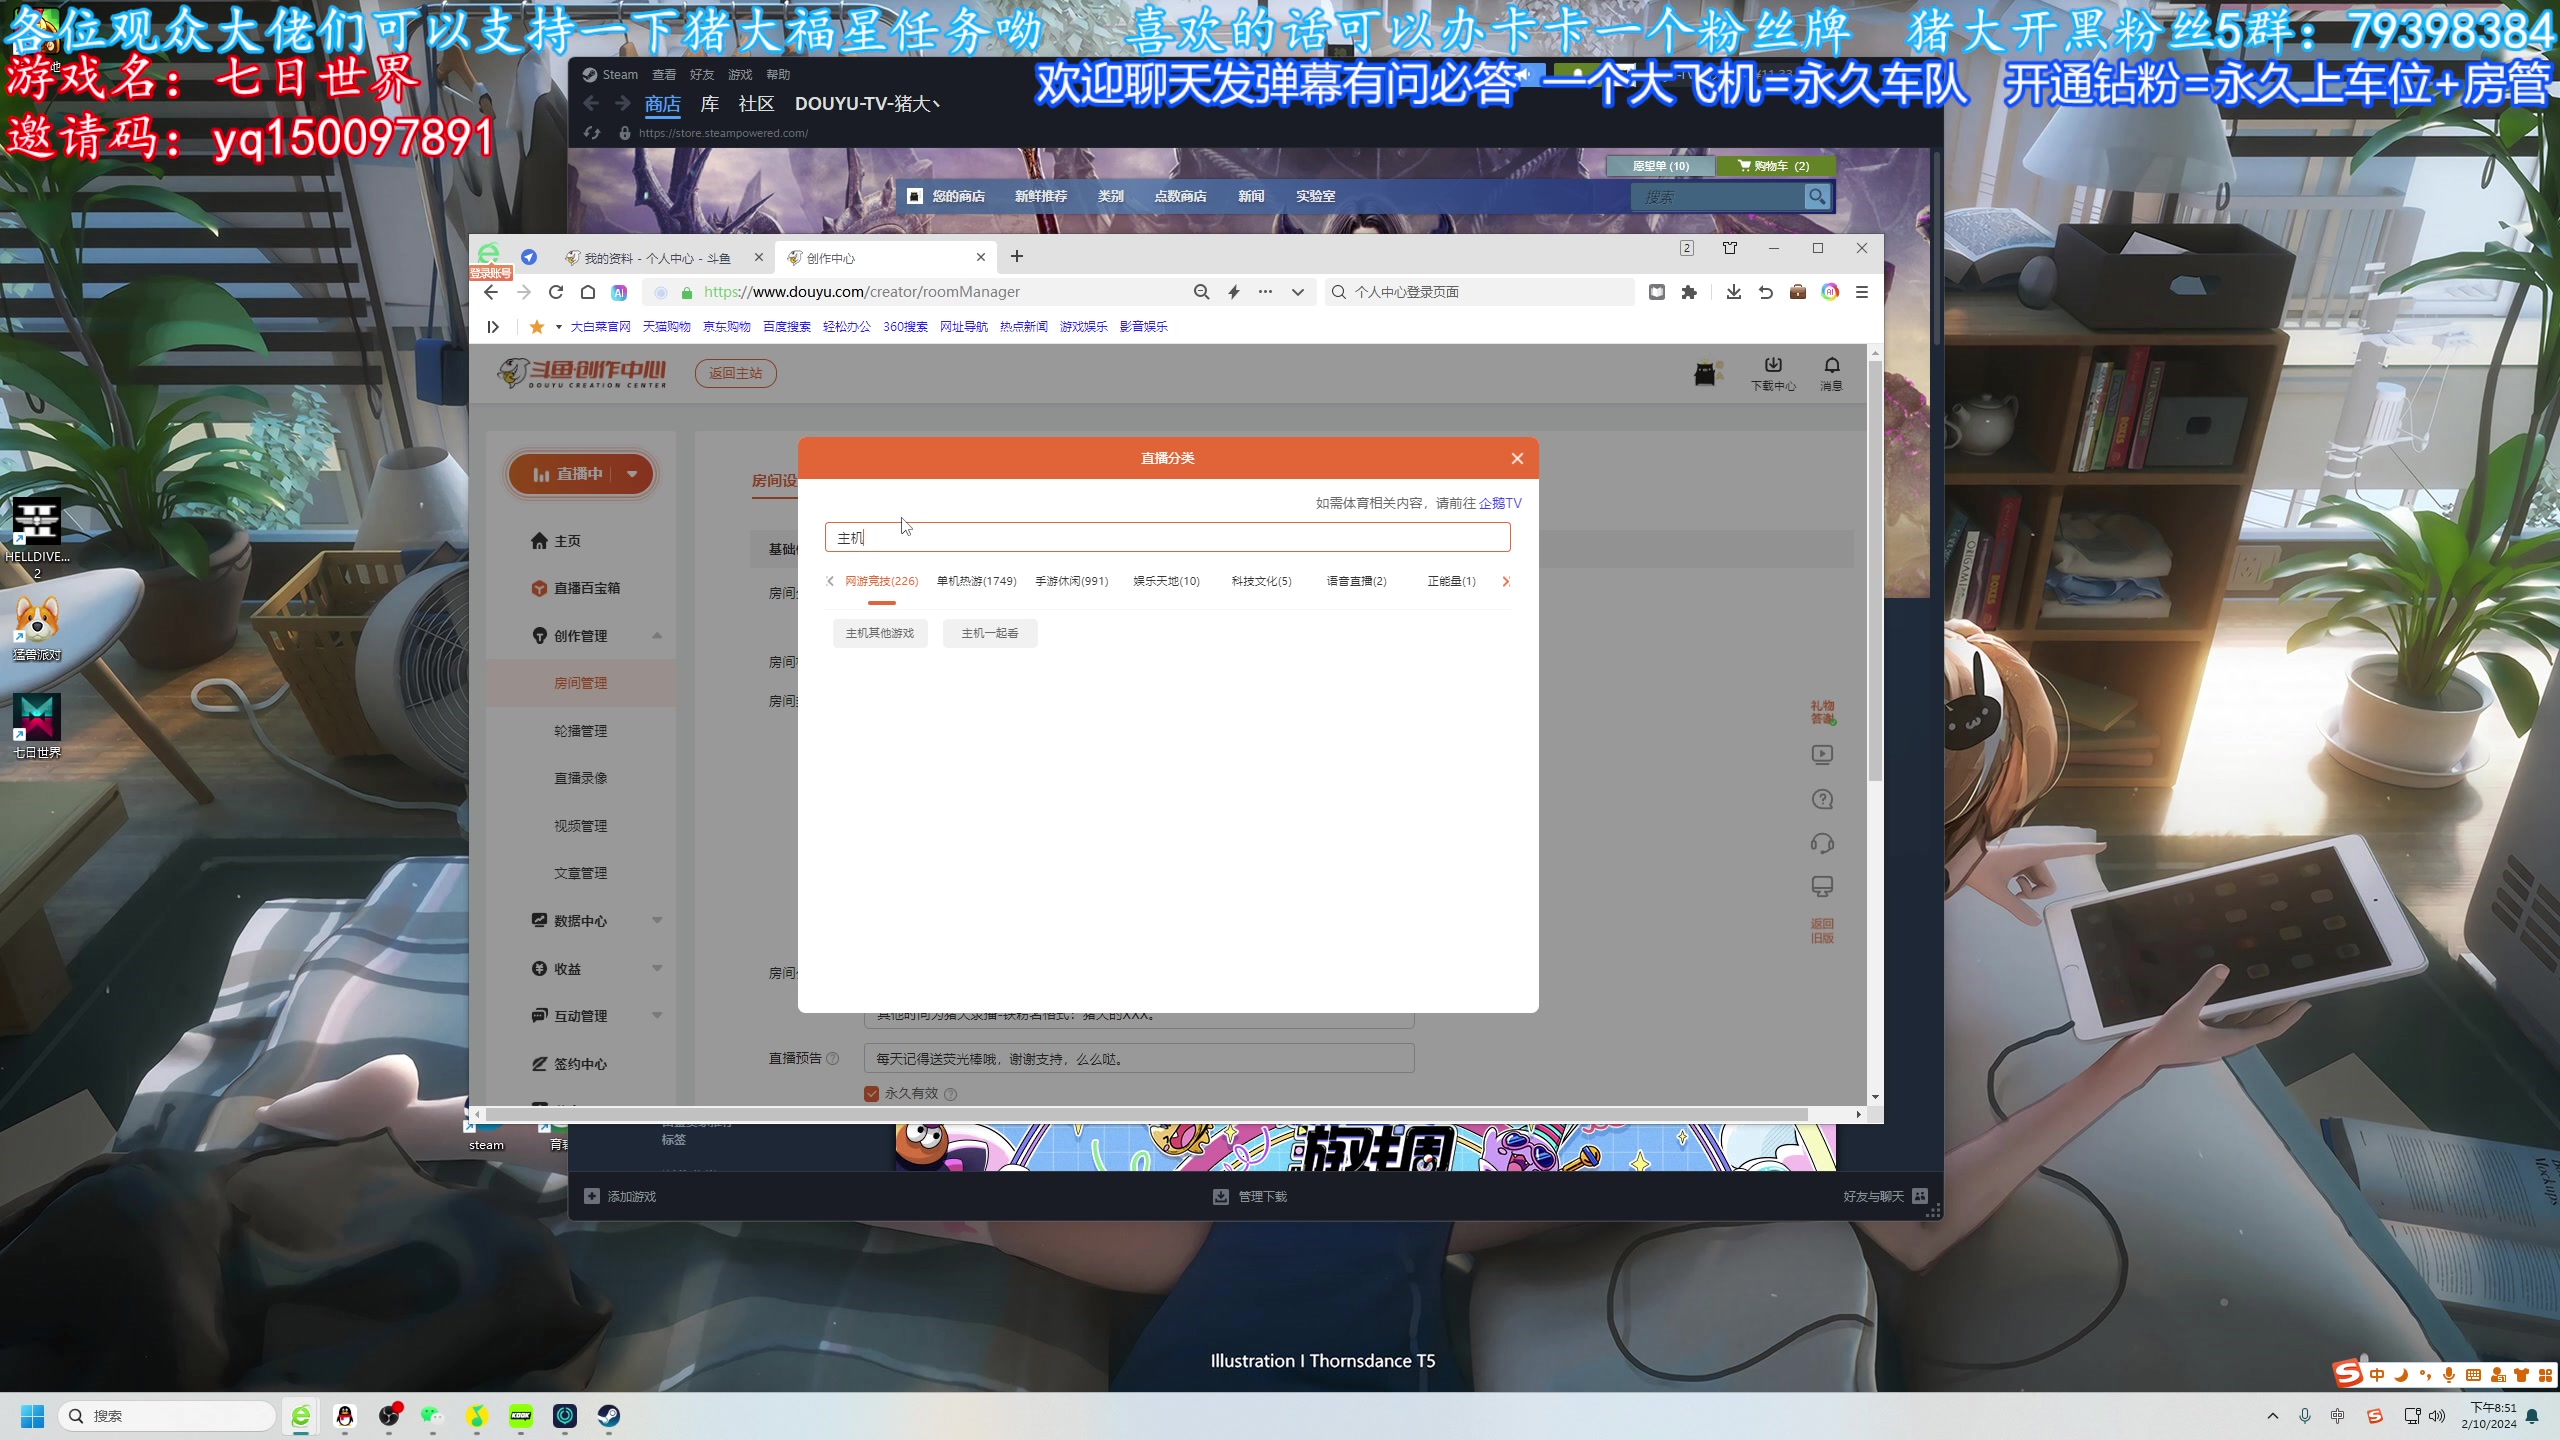This screenshot has width=2560, height=1440.
Task: Open the 下载中心 icon
Action: [1773, 373]
